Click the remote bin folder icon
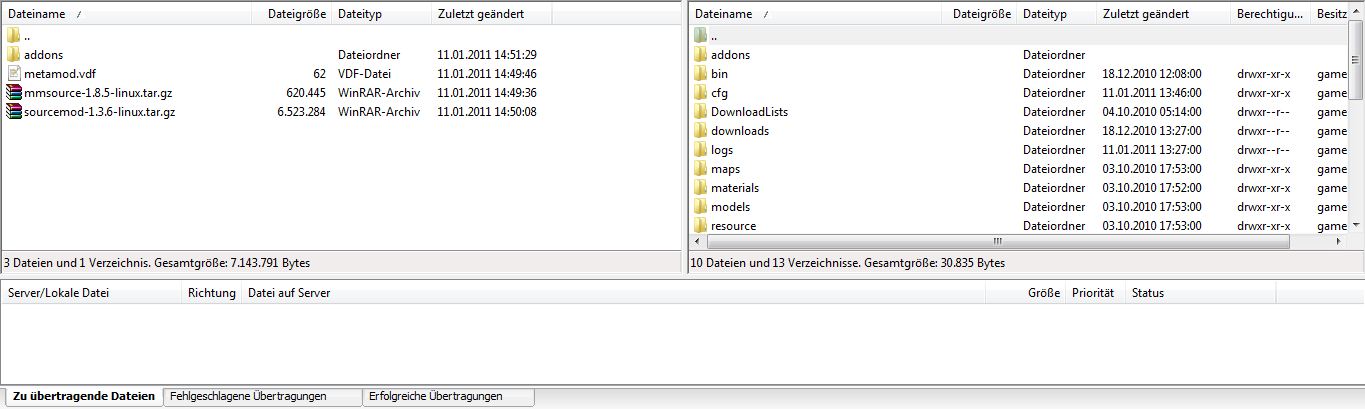 (700, 74)
